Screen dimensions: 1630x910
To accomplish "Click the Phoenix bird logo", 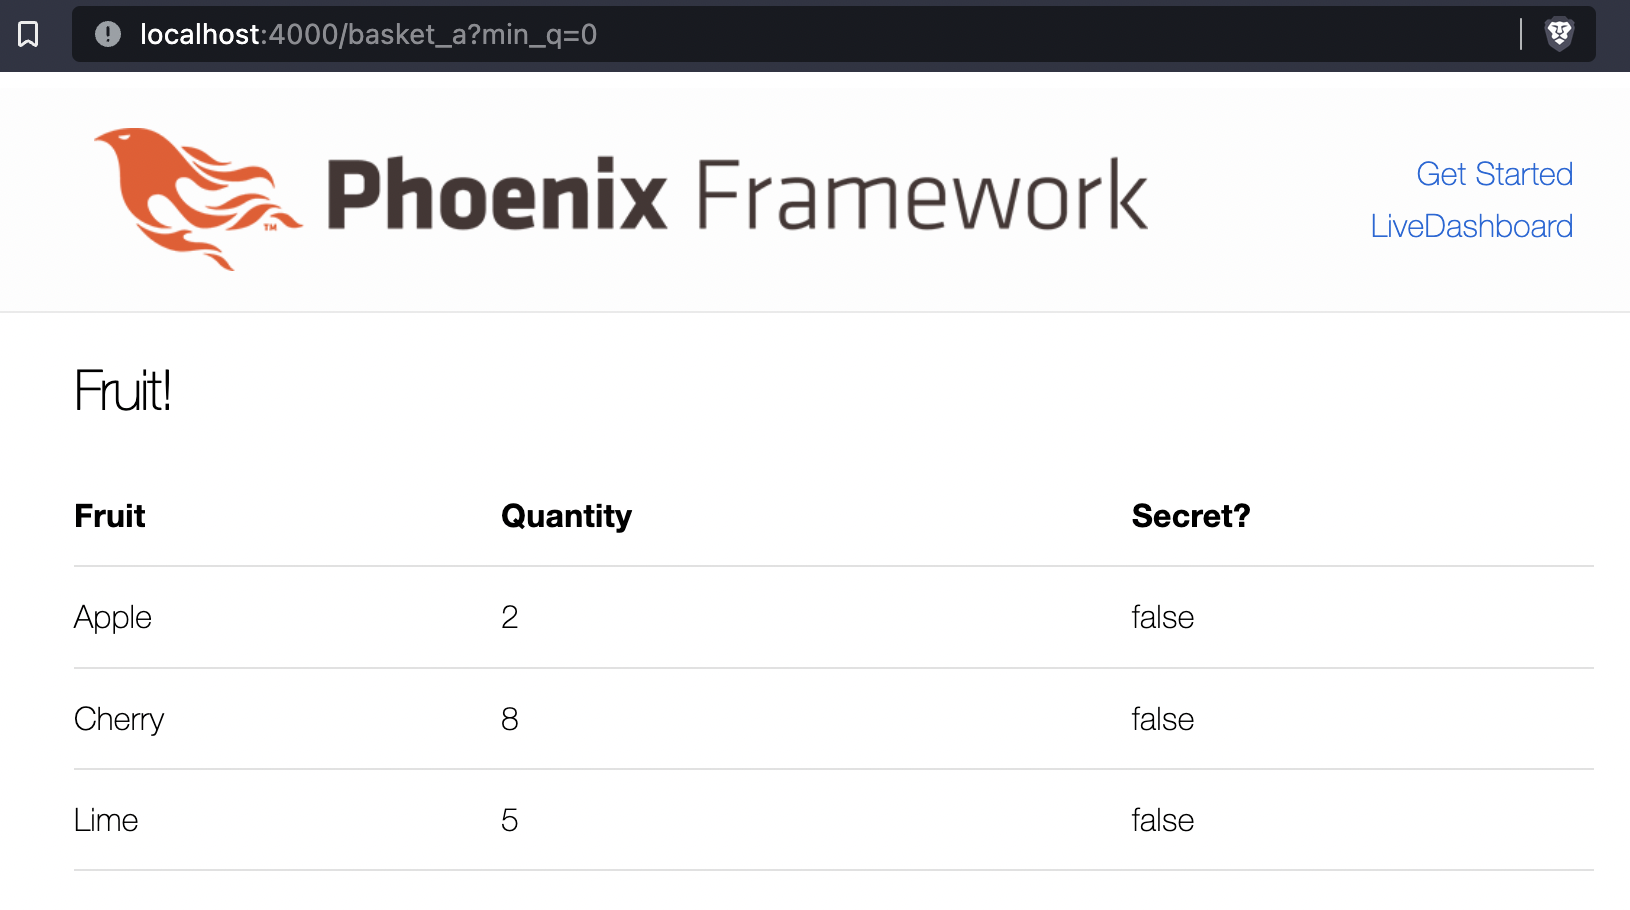I will coord(198,198).
